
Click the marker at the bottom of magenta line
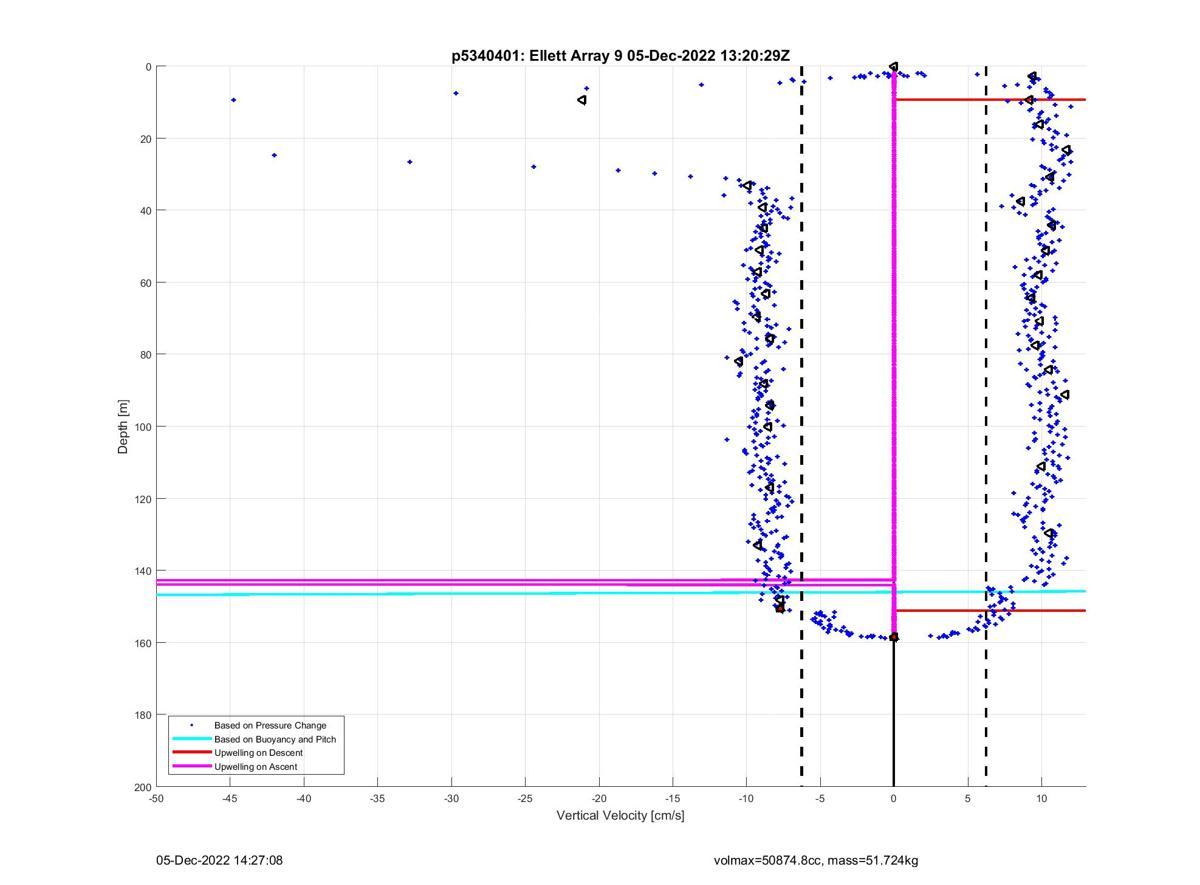(894, 637)
